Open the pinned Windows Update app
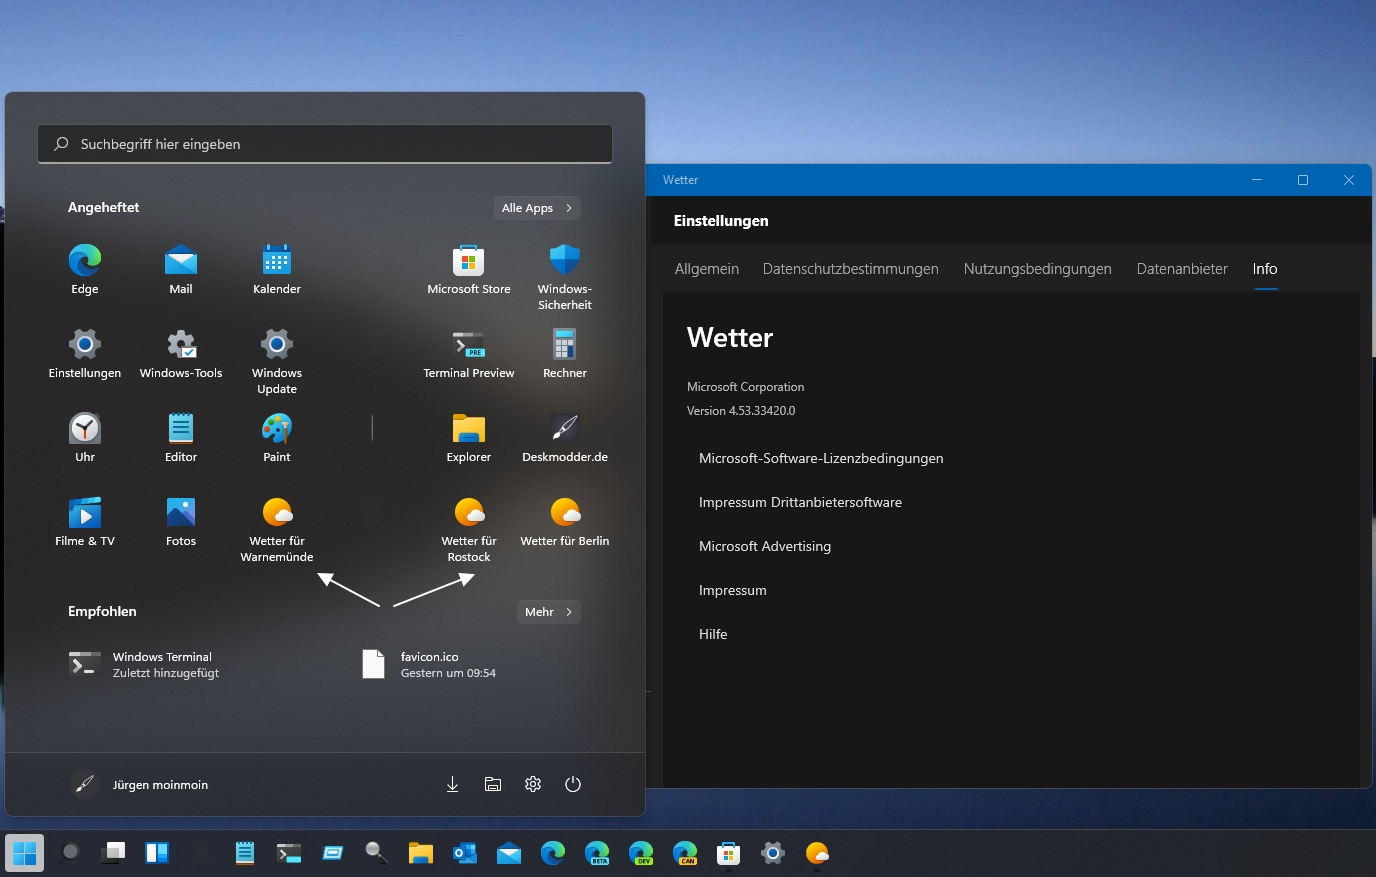Viewport: 1376px width, 877px height. tap(277, 361)
